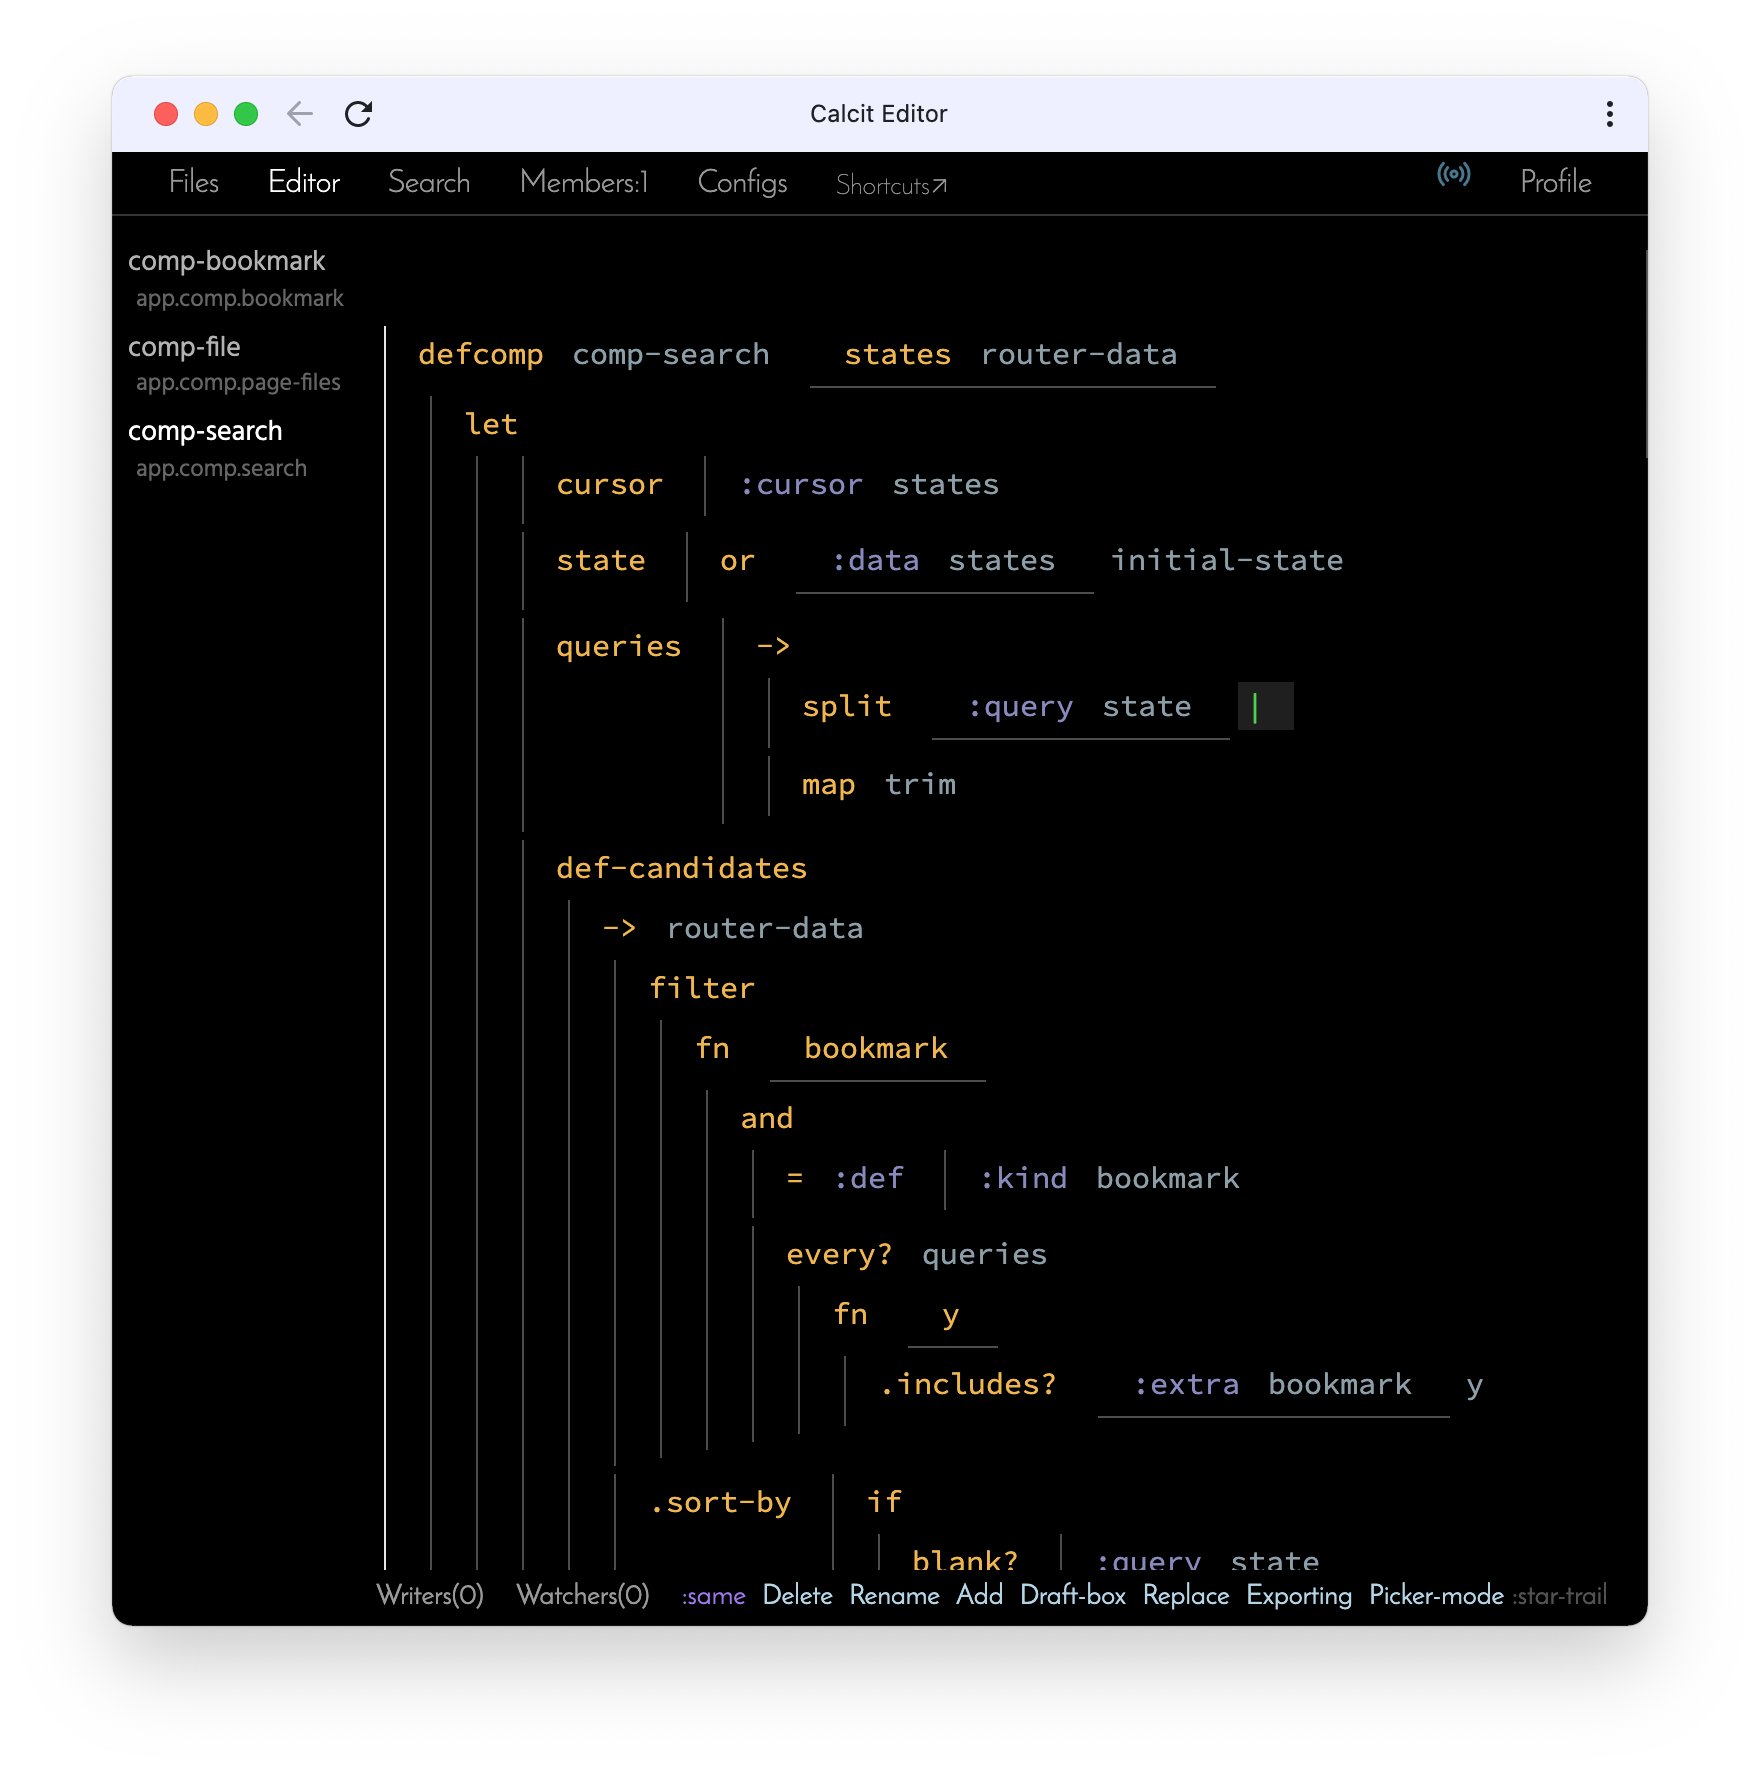The height and width of the screenshot is (1774, 1760).
Task: Select the every? token
Action: point(839,1254)
